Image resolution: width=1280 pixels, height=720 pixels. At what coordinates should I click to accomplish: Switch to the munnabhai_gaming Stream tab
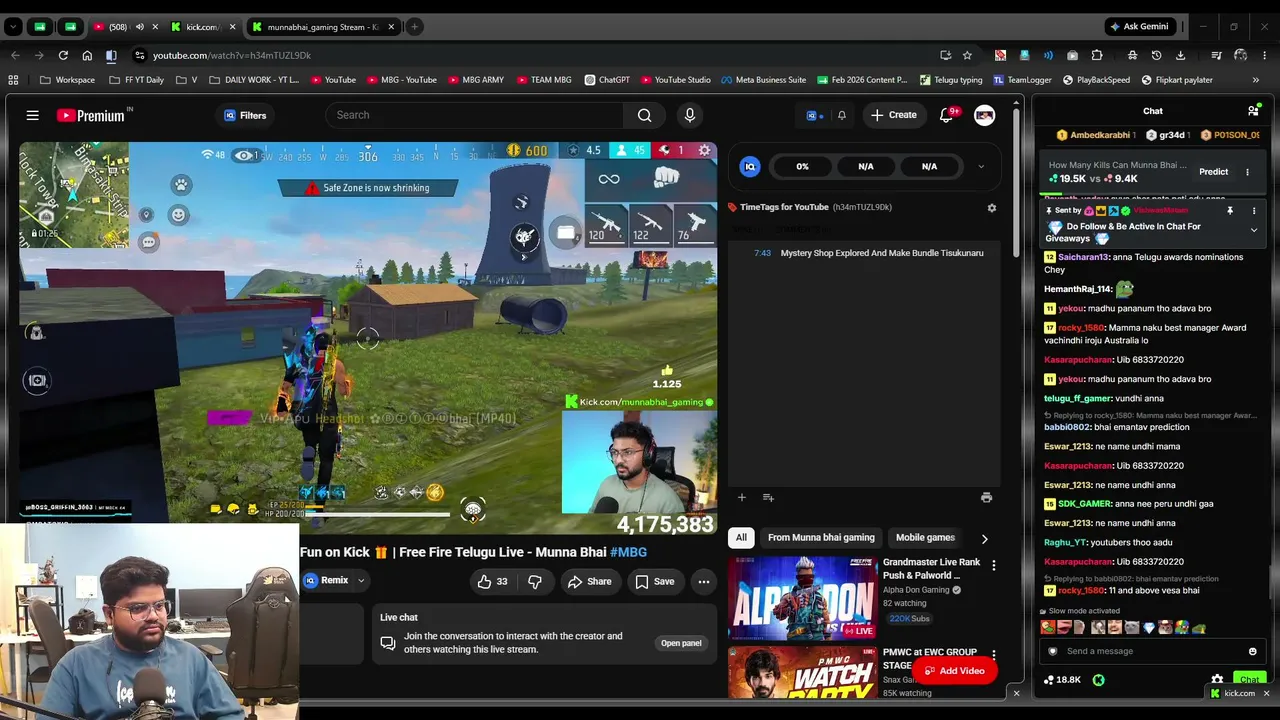323,27
